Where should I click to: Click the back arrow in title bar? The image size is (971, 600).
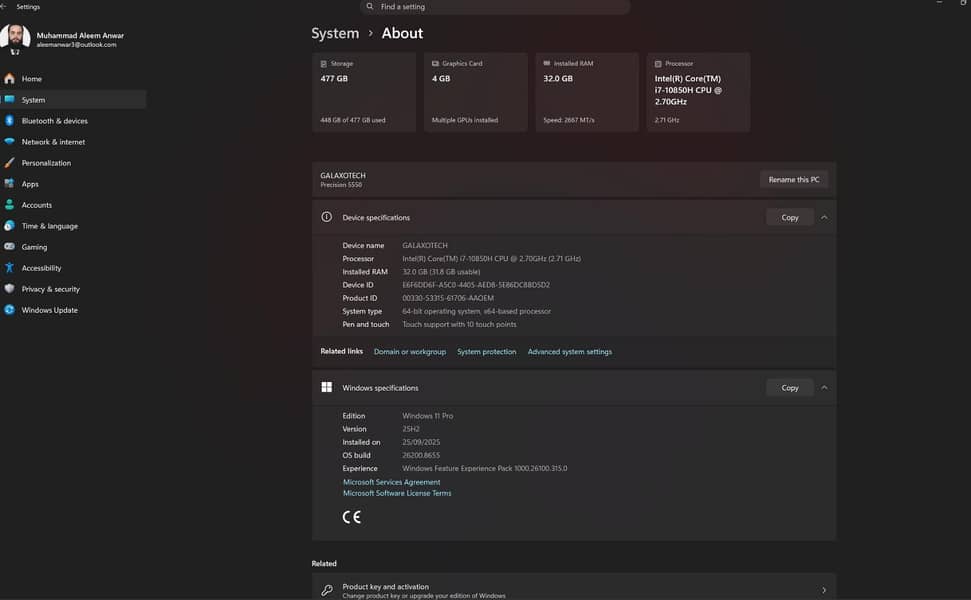tap(3, 6)
